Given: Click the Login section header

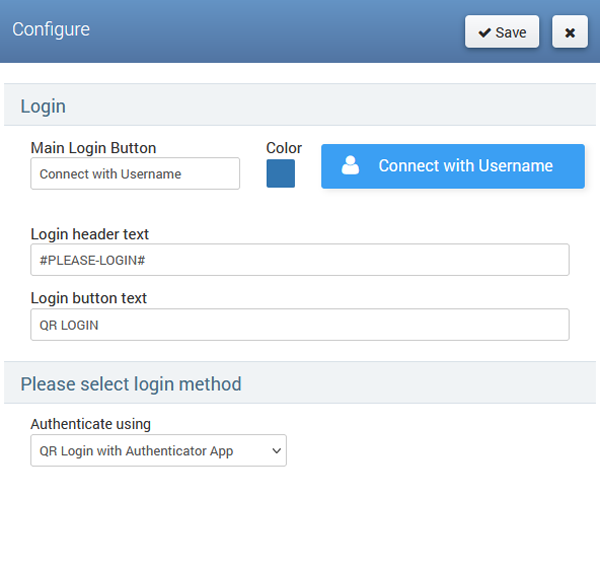Looking at the screenshot, I should pos(43,106).
